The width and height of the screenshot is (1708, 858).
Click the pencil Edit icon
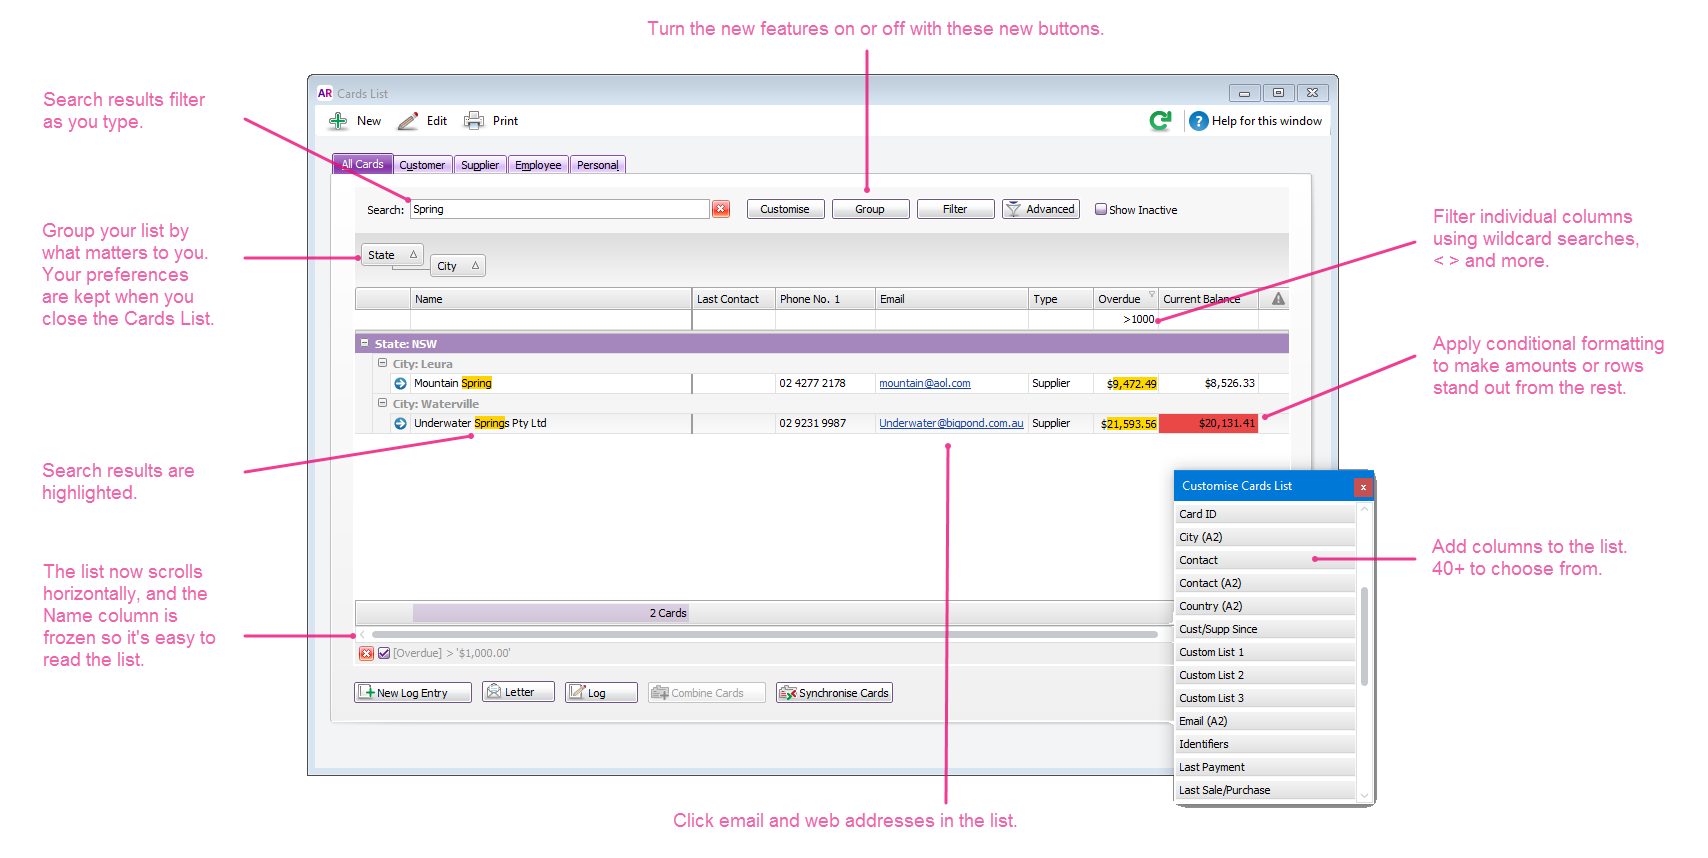pyautogui.click(x=408, y=121)
